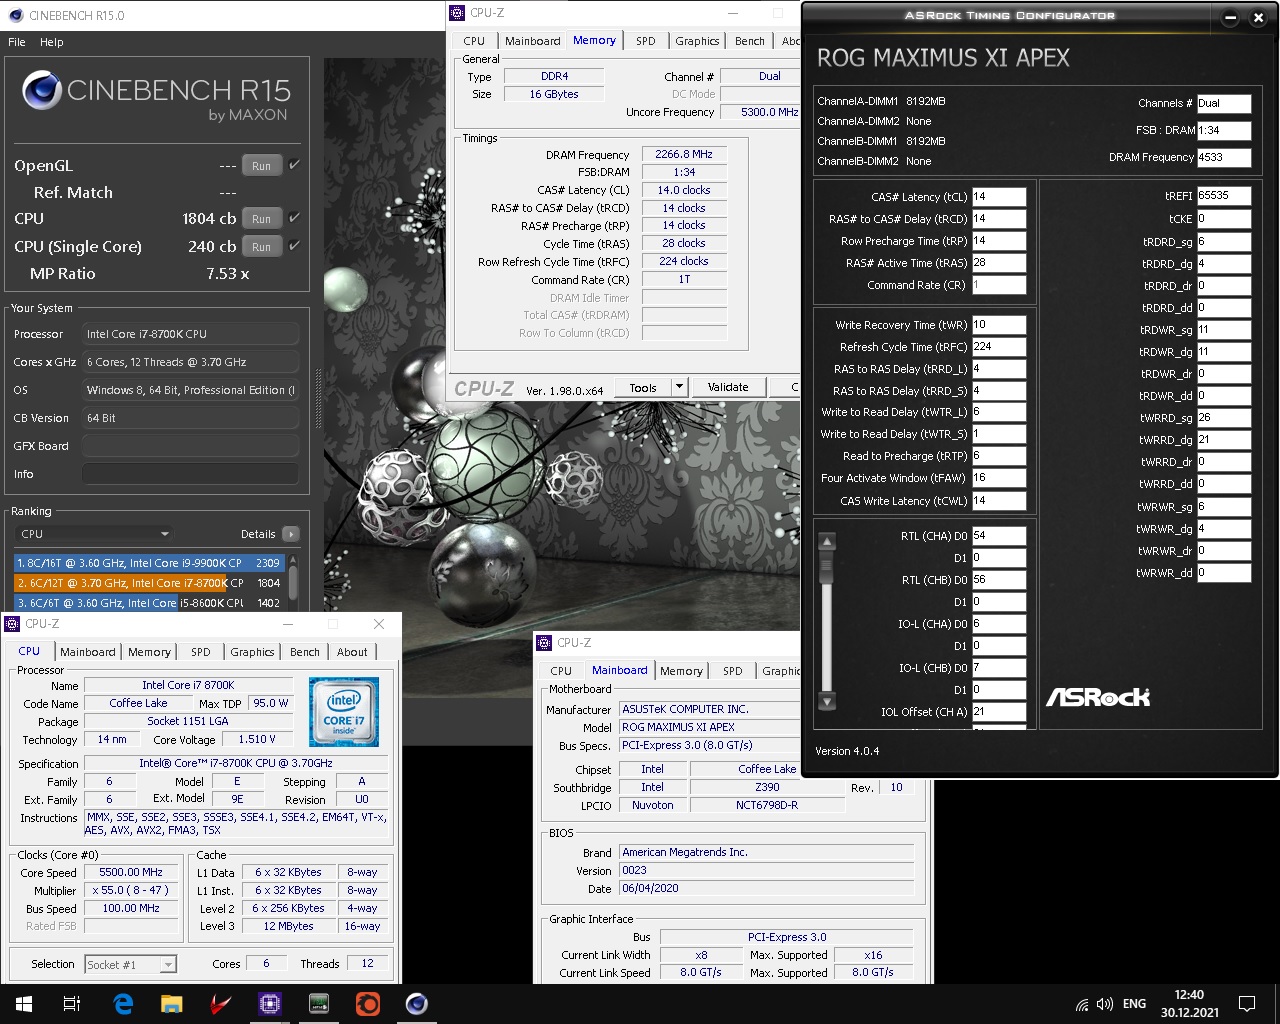Toggle the CPU test checkbox

pos(294,218)
